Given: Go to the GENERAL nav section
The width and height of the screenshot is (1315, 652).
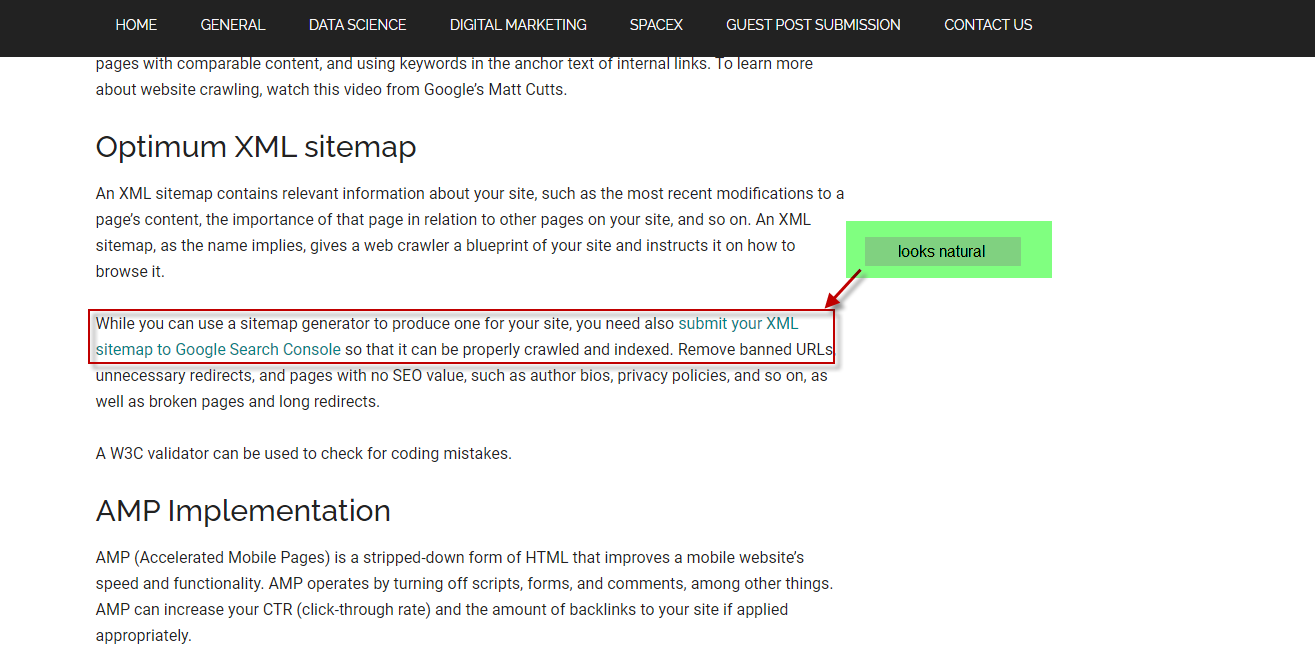Looking at the screenshot, I should click(x=233, y=25).
